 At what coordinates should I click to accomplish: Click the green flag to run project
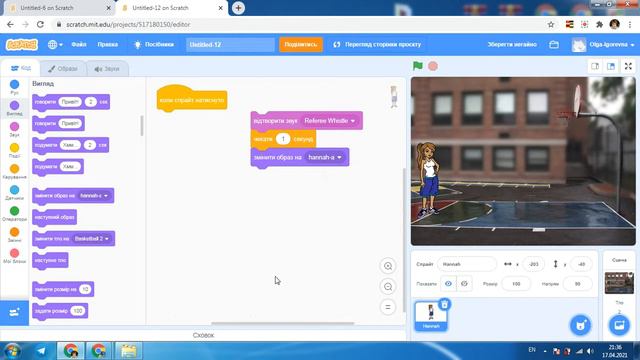click(x=418, y=66)
